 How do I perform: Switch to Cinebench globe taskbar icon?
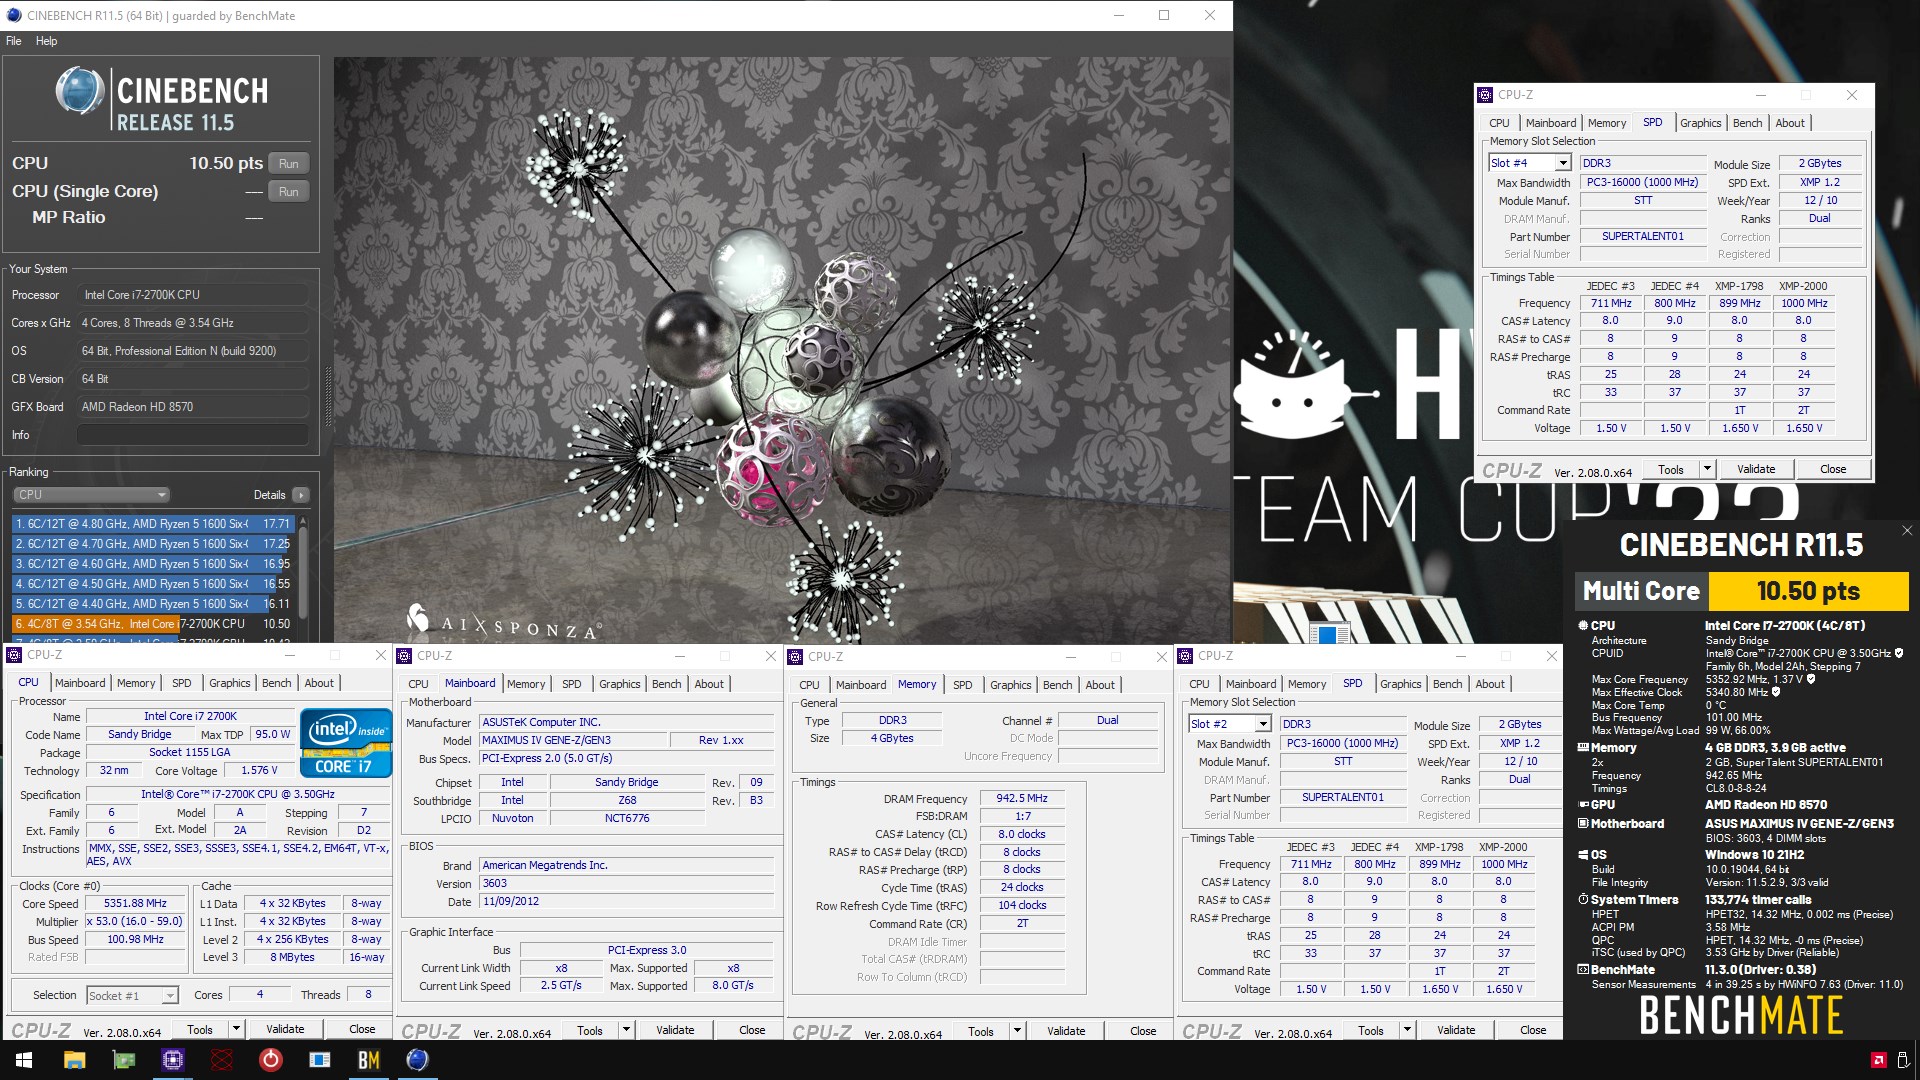click(417, 1060)
